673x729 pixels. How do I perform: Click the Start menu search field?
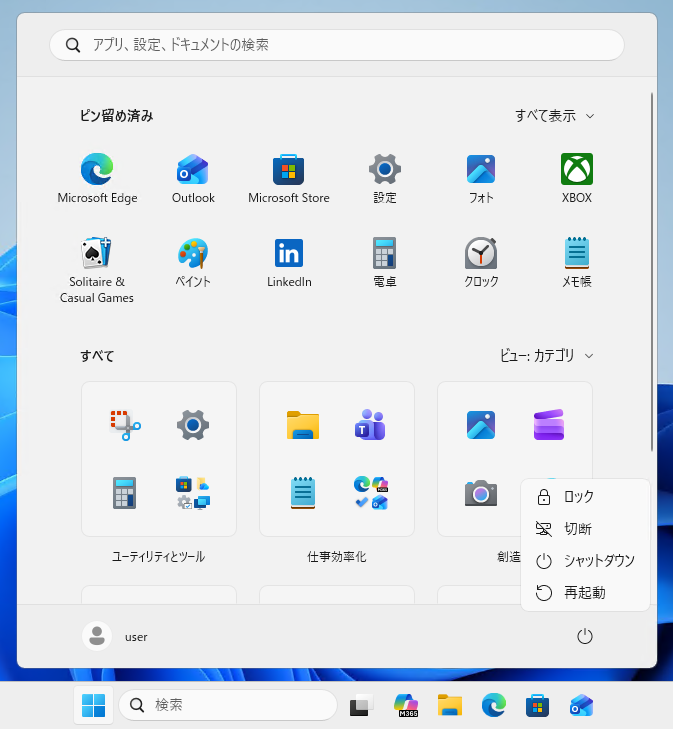coord(336,45)
